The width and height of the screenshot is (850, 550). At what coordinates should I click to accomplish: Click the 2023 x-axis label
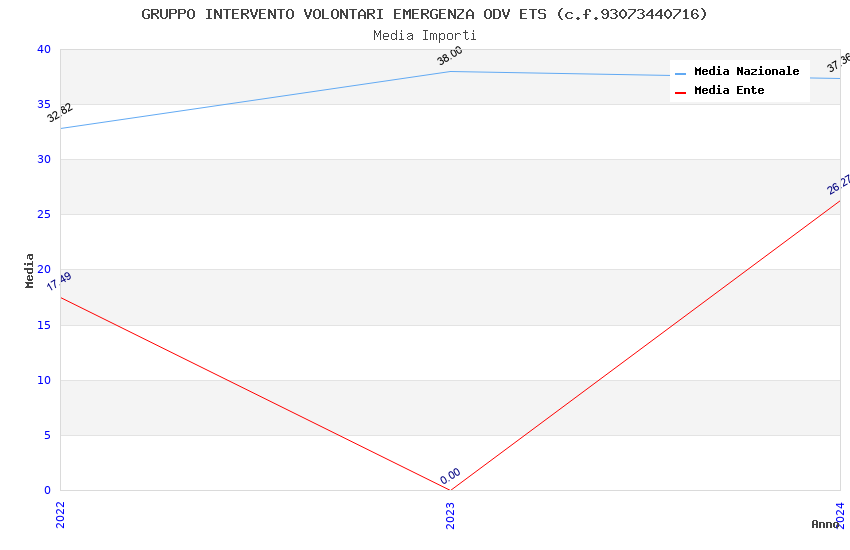[450, 515]
